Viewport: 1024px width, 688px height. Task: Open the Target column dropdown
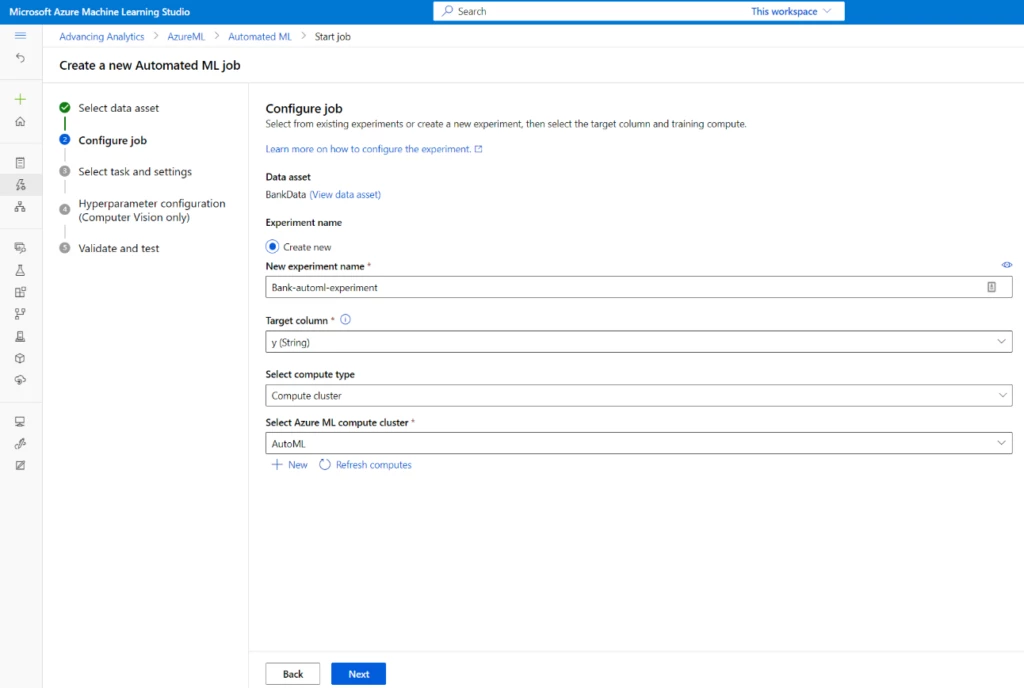637,341
